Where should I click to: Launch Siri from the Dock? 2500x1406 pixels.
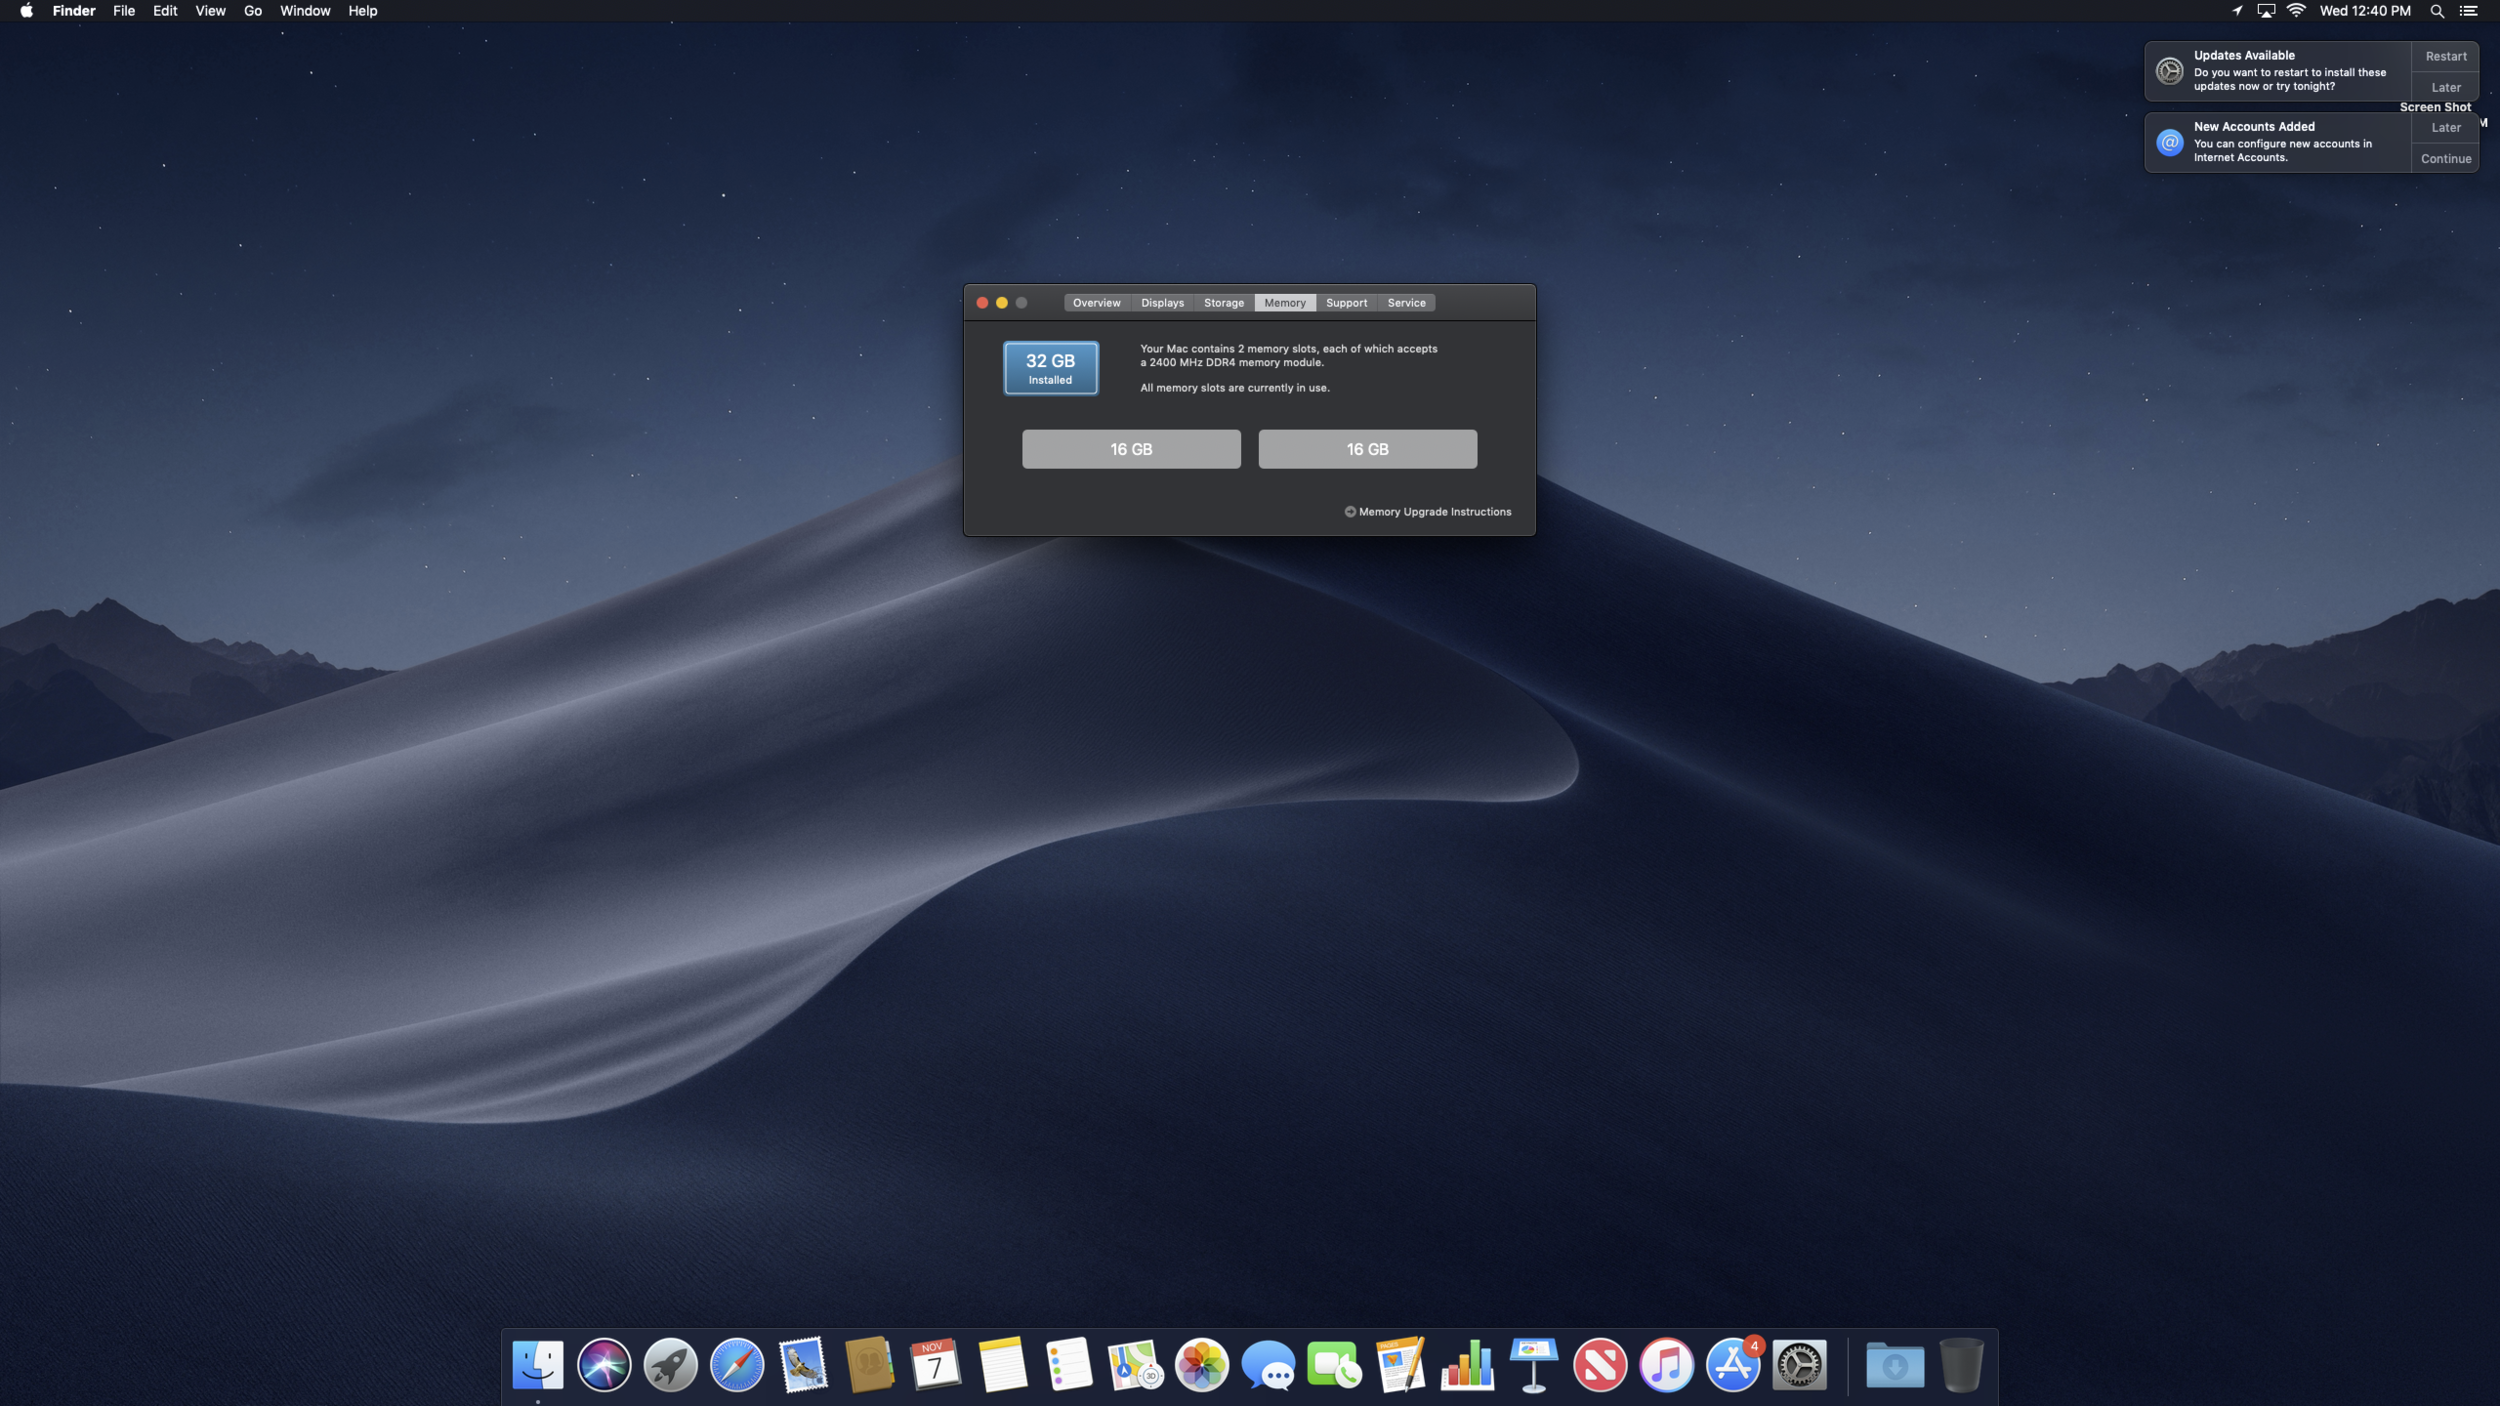pyautogui.click(x=604, y=1365)
